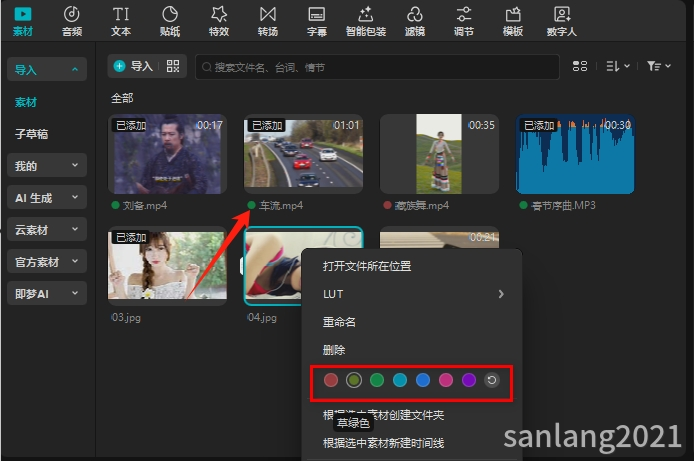Pick the red color label swatch
Image resolution: width=694 pixels, height=461 pixels.
(x=331, y=380)
